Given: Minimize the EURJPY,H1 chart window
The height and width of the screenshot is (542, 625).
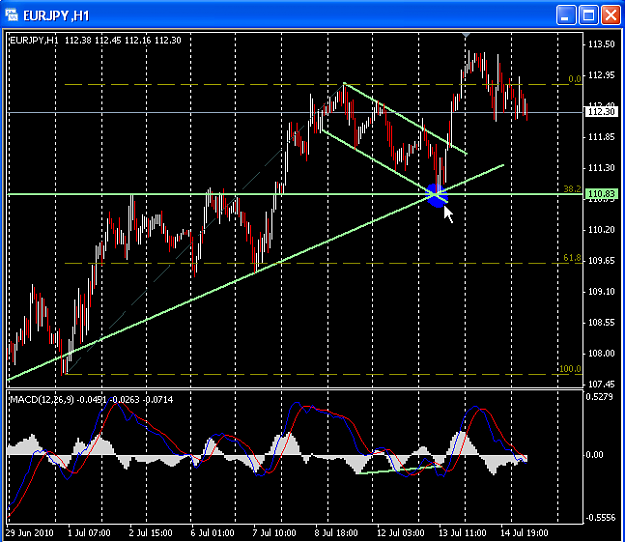Looking at the screenshot, I should pos(566,15).
